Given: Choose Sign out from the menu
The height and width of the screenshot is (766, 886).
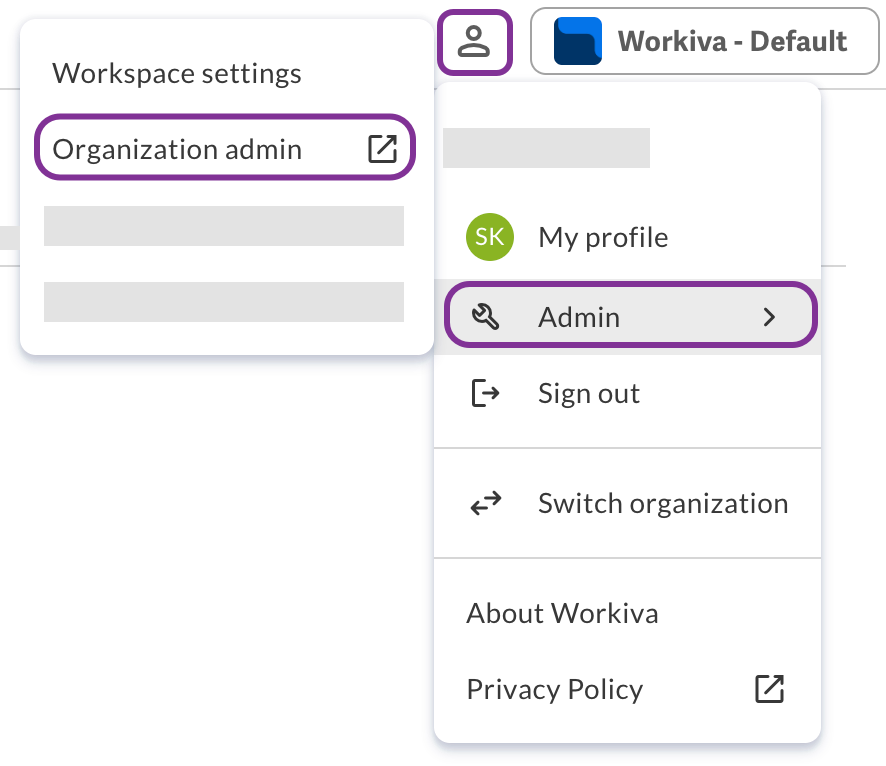Looking at the screenshot, I should pyautogui.click(x=588, y=393).
